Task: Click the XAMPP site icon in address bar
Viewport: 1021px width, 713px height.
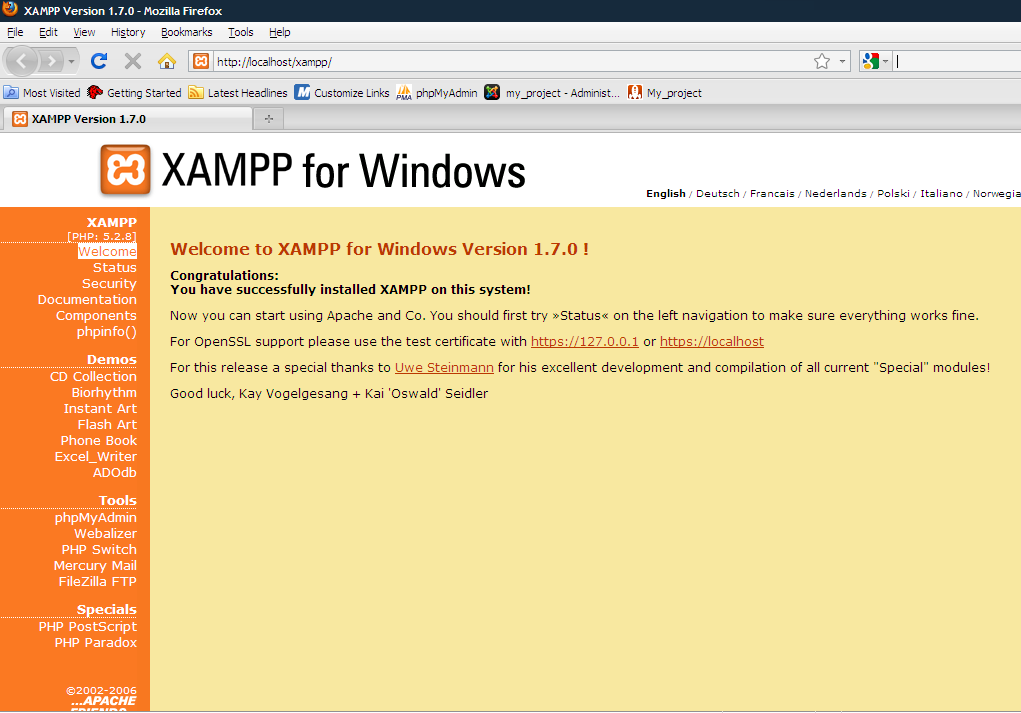Action: pos(201,61)
